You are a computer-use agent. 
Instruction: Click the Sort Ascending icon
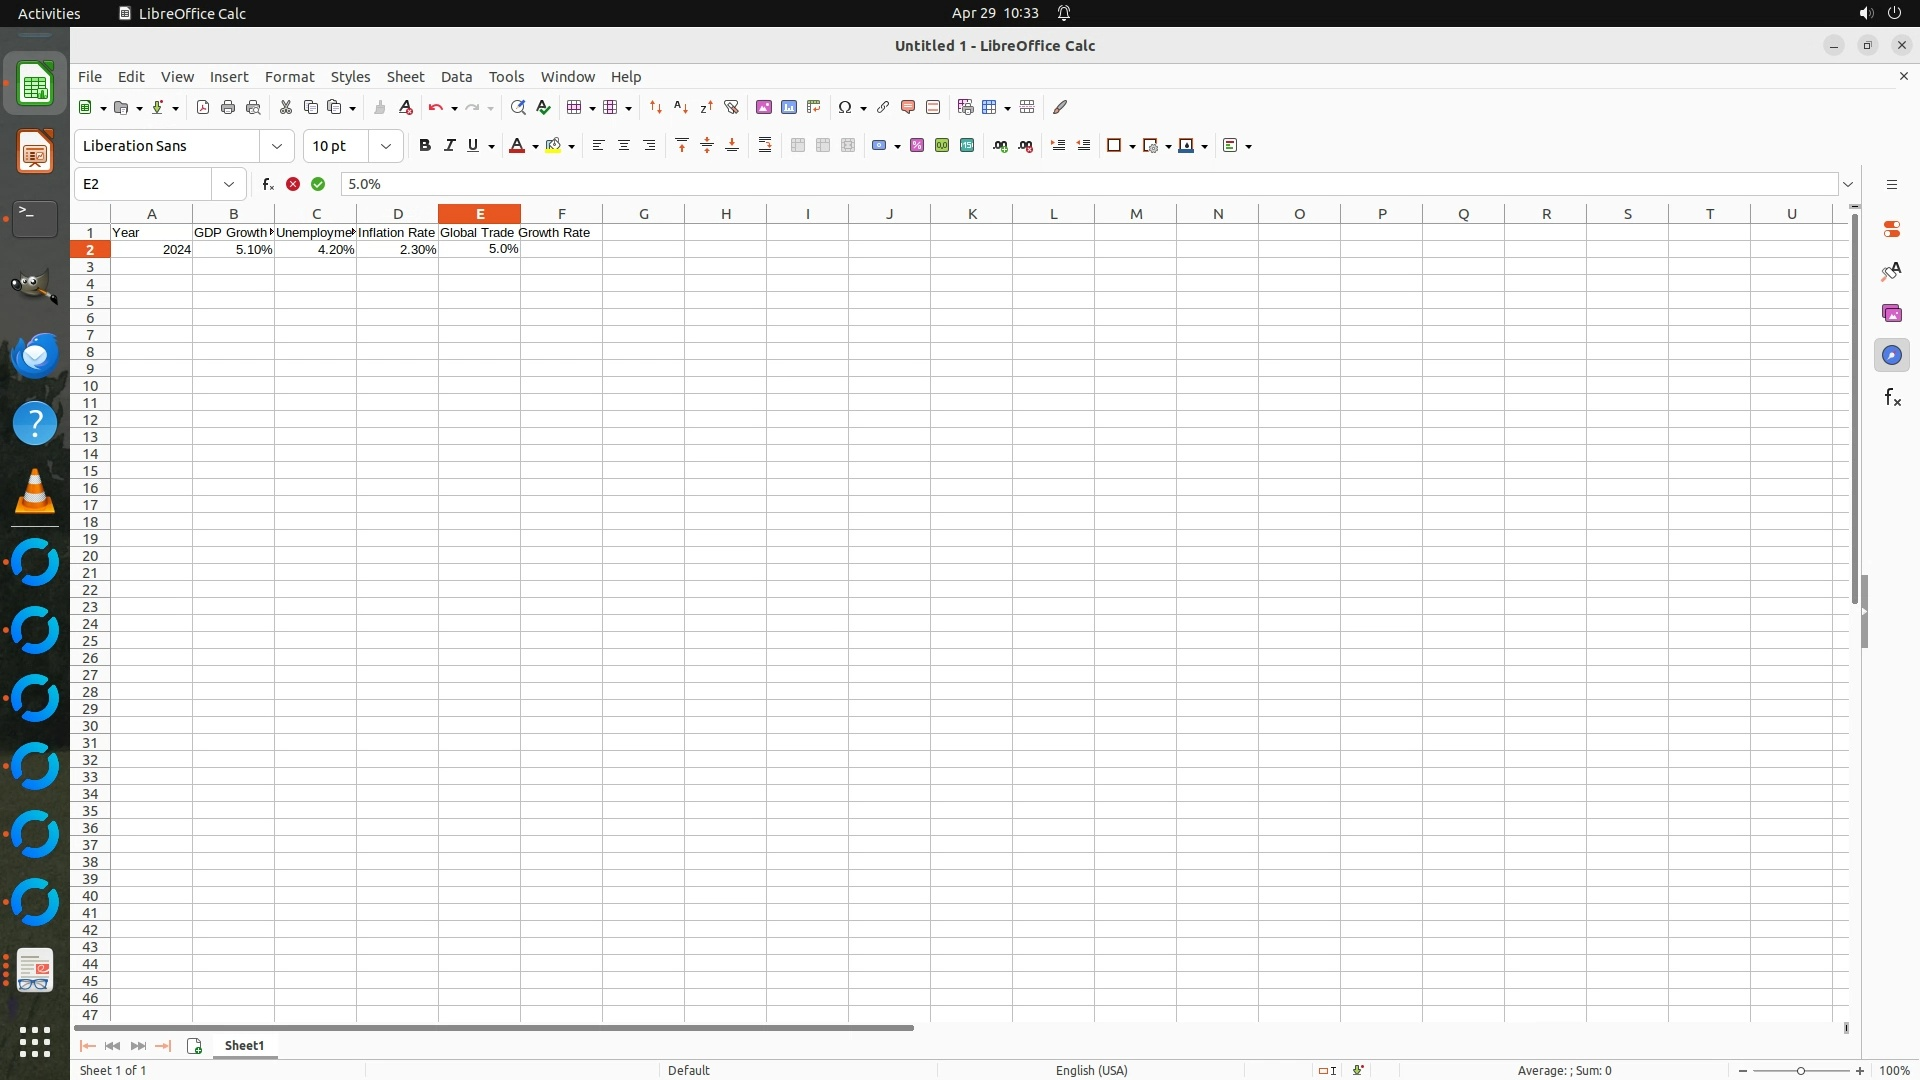coord(681,107)
